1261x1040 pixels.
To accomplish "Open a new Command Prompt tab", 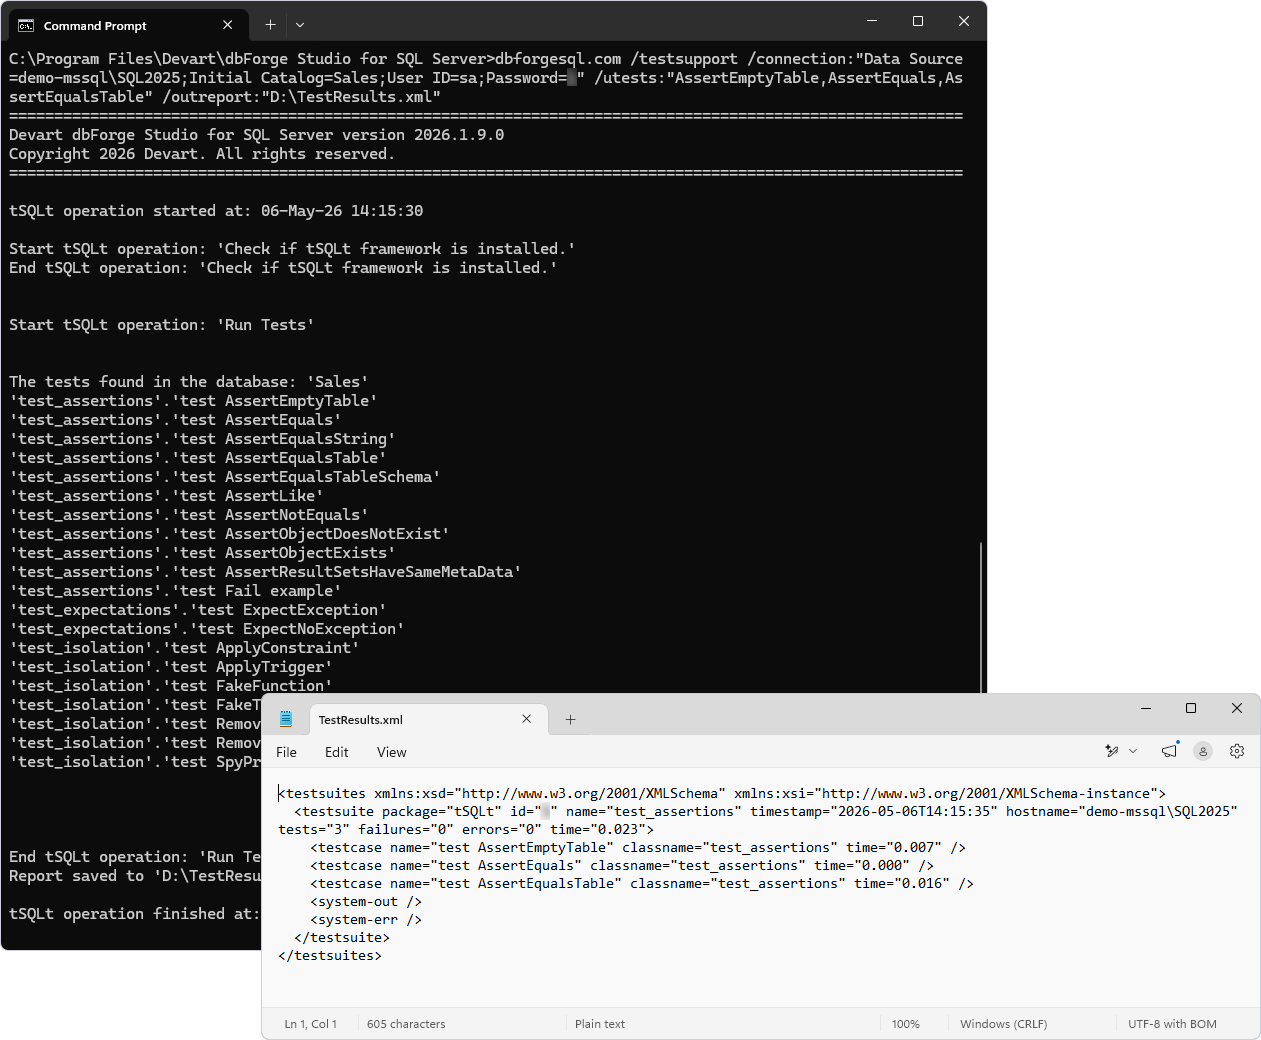I will pyautogui.click(x=270, y=25).
